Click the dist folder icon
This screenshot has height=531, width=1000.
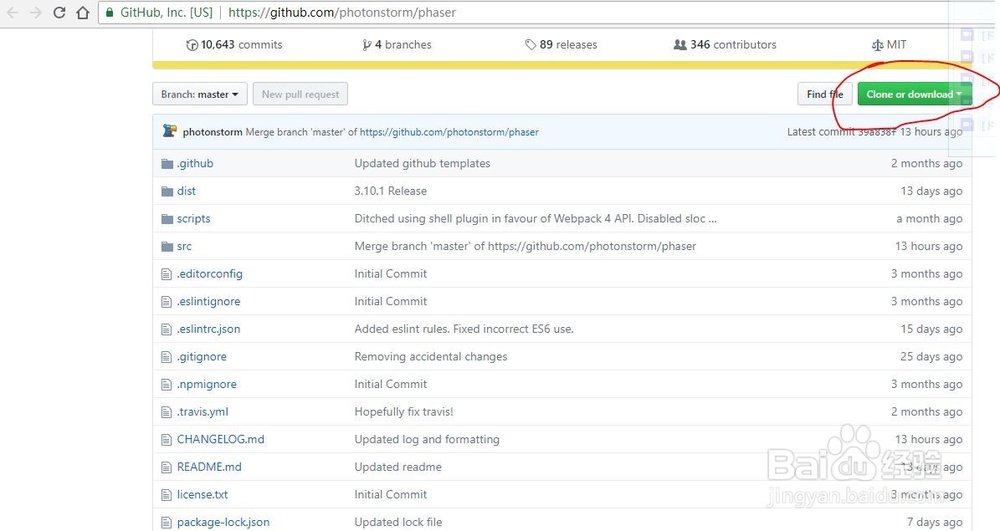[x=167, y=191]
